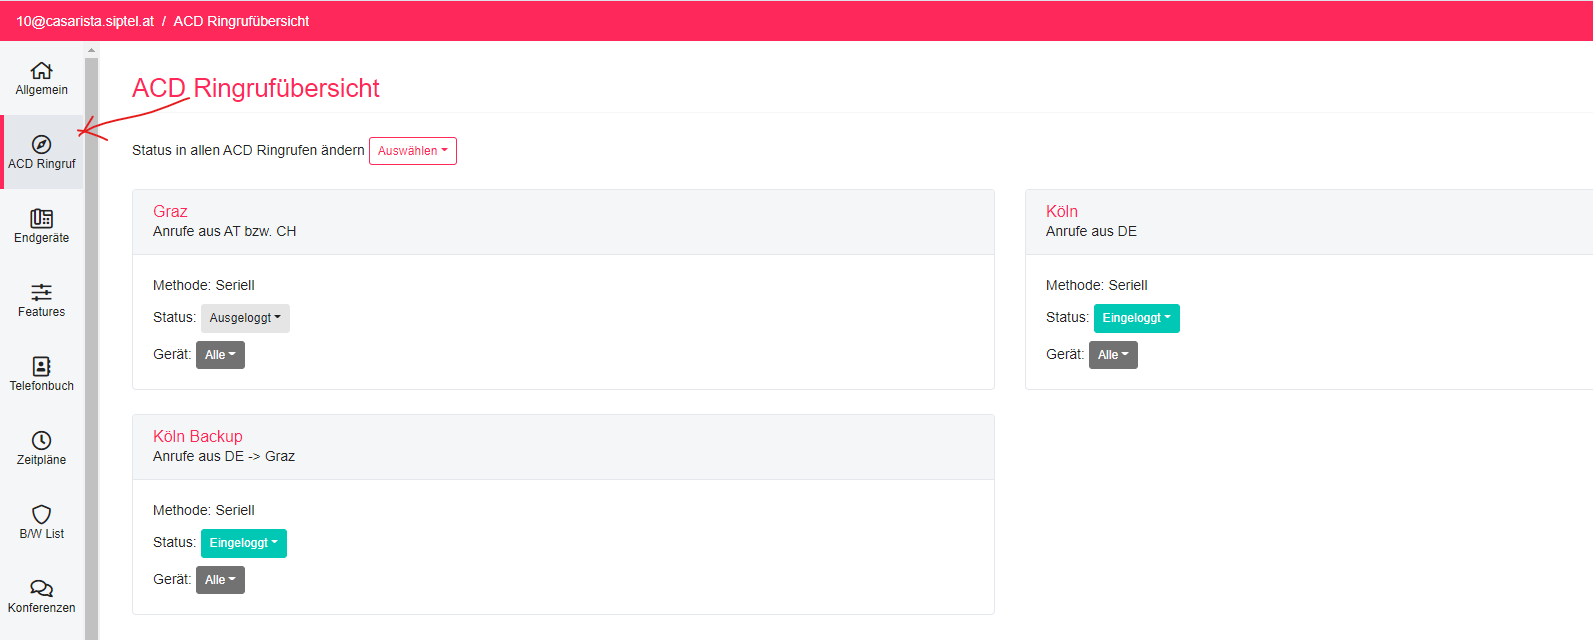The image size is (1593, 640).
Task: Open Graz status Ausgeloggt dropdown
Action: coord(245,318)
